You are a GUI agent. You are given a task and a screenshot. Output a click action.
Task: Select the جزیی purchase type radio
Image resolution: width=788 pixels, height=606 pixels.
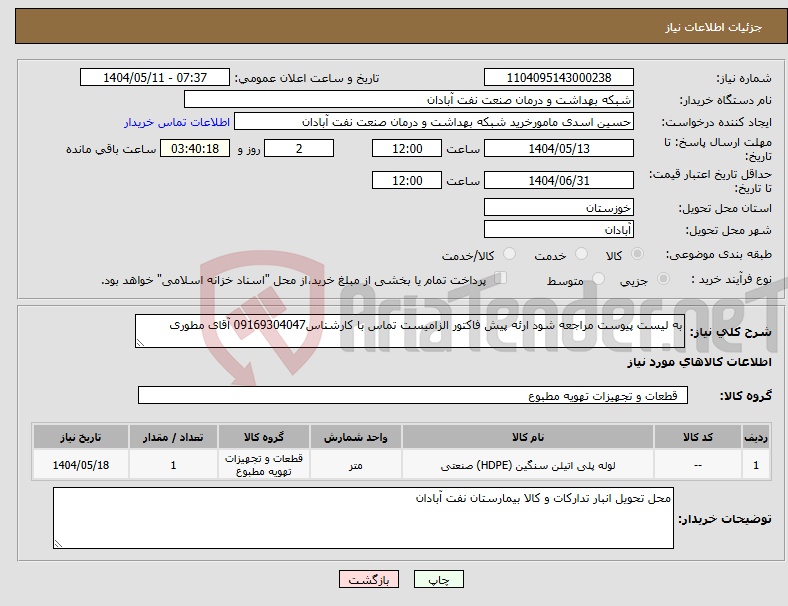(x=663, y=279)
